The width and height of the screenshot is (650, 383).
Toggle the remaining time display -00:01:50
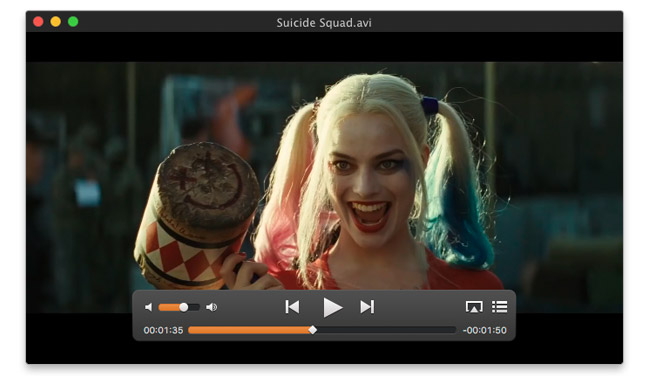[485, 330]
